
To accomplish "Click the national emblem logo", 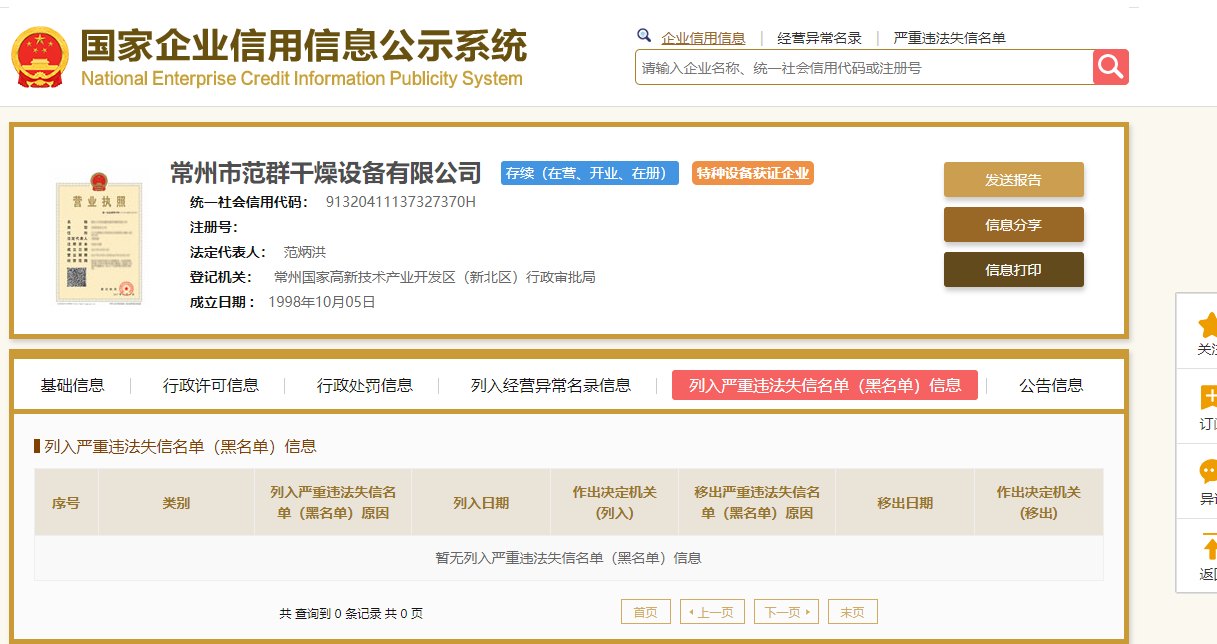I will tap(40, 55).
